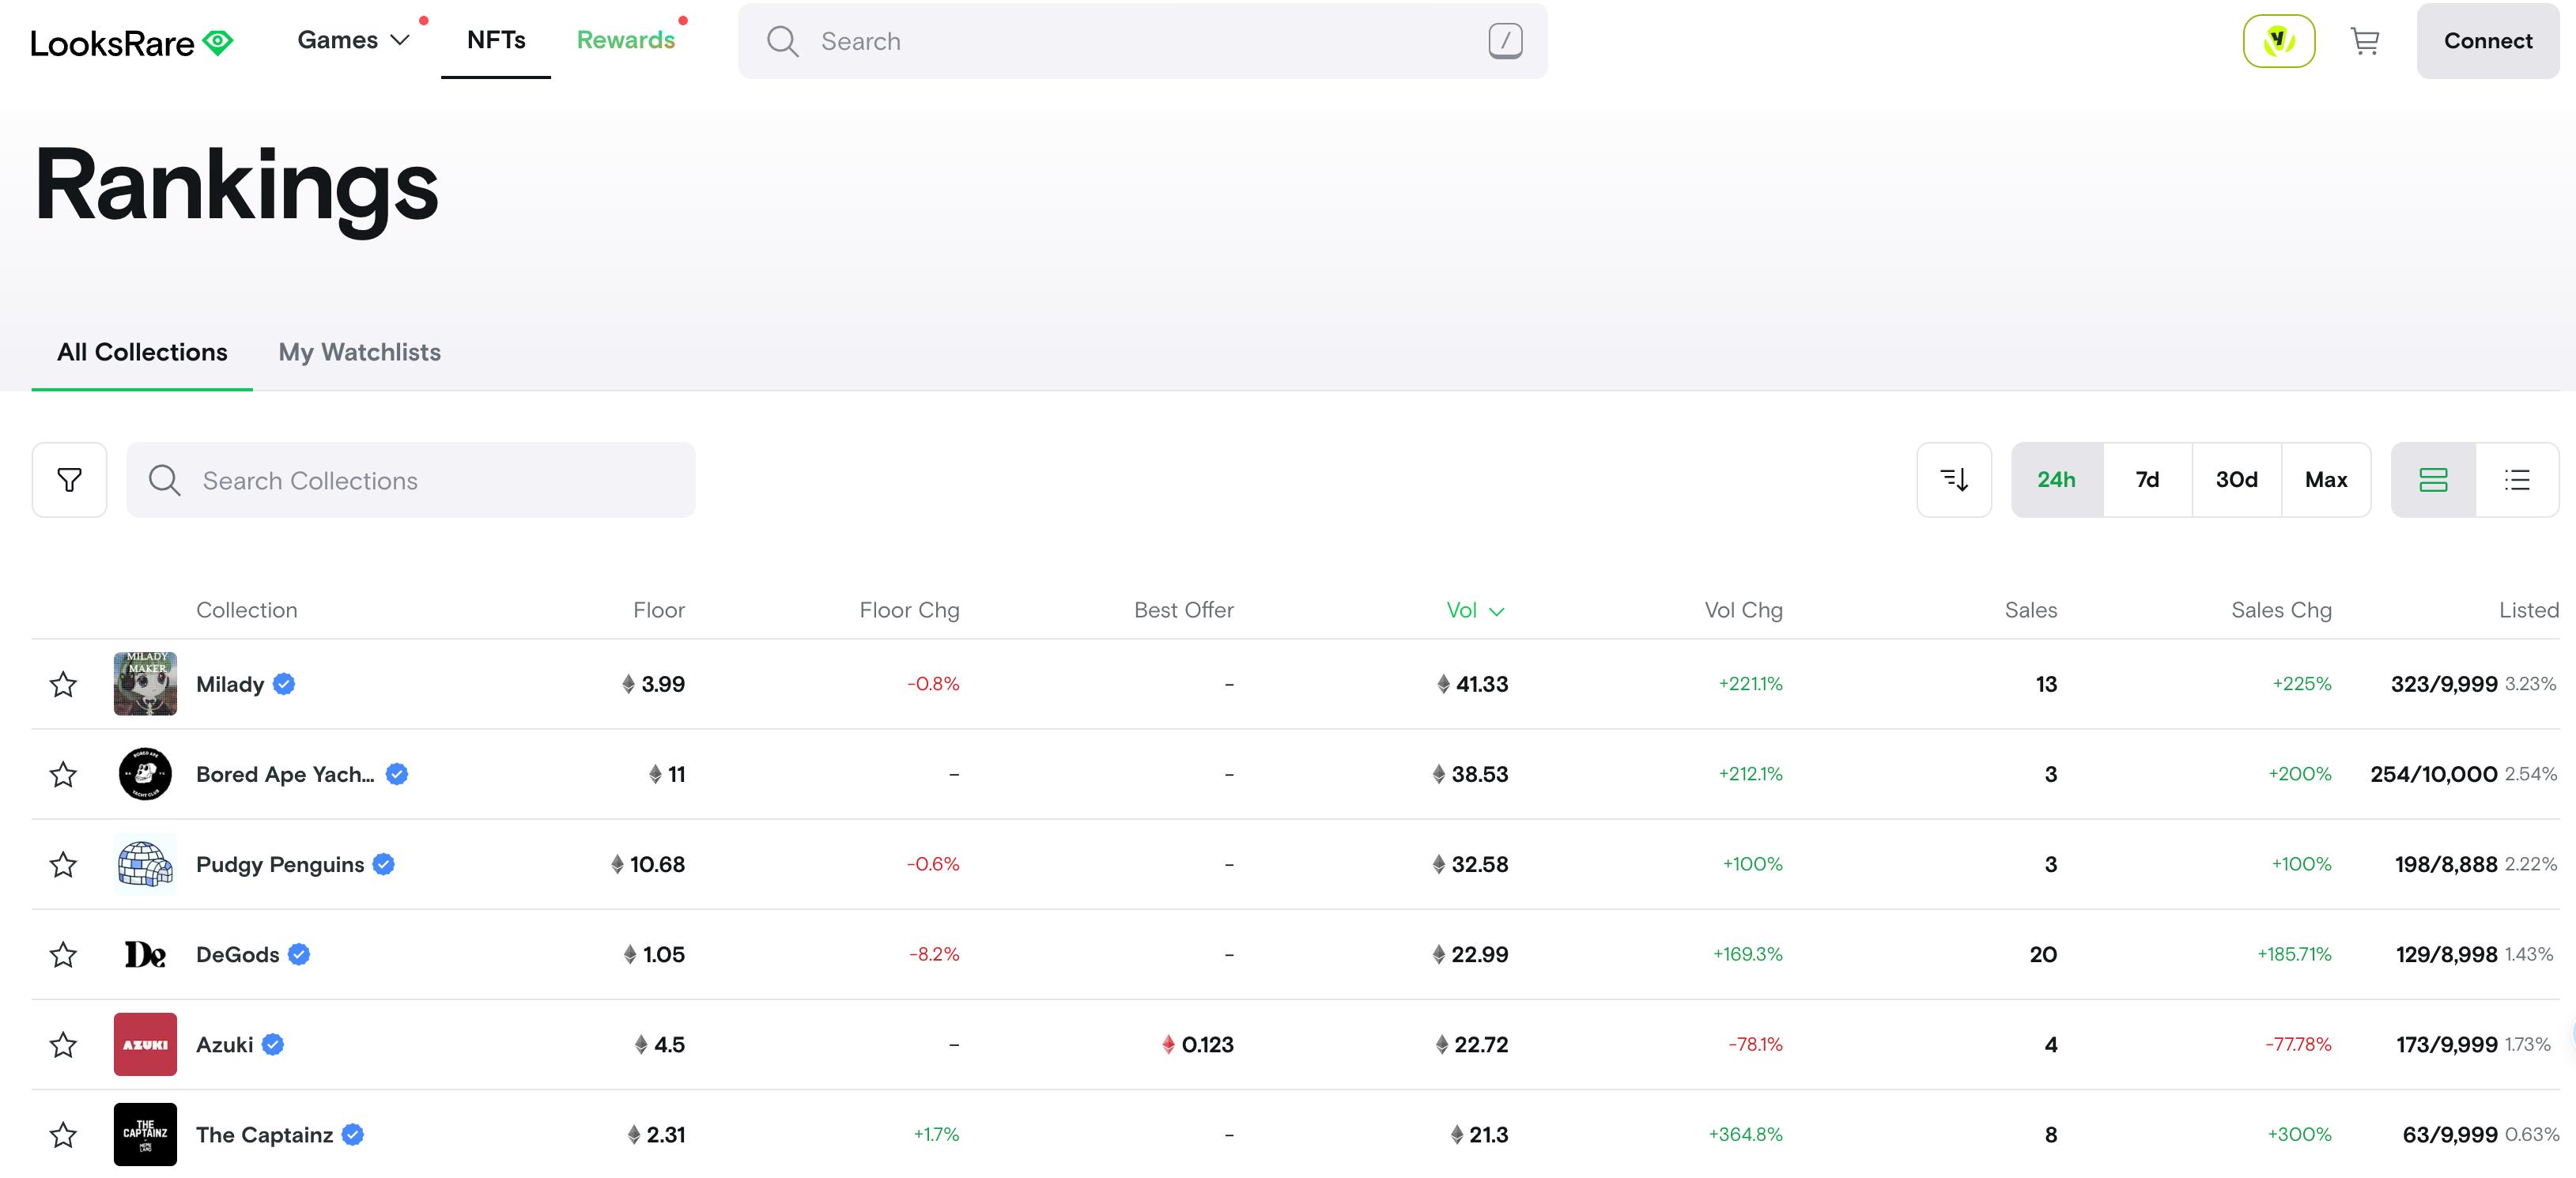Star the Pudgy Penguins collection
Screen dimensions: 2576x1178
[x=63, y=864]
